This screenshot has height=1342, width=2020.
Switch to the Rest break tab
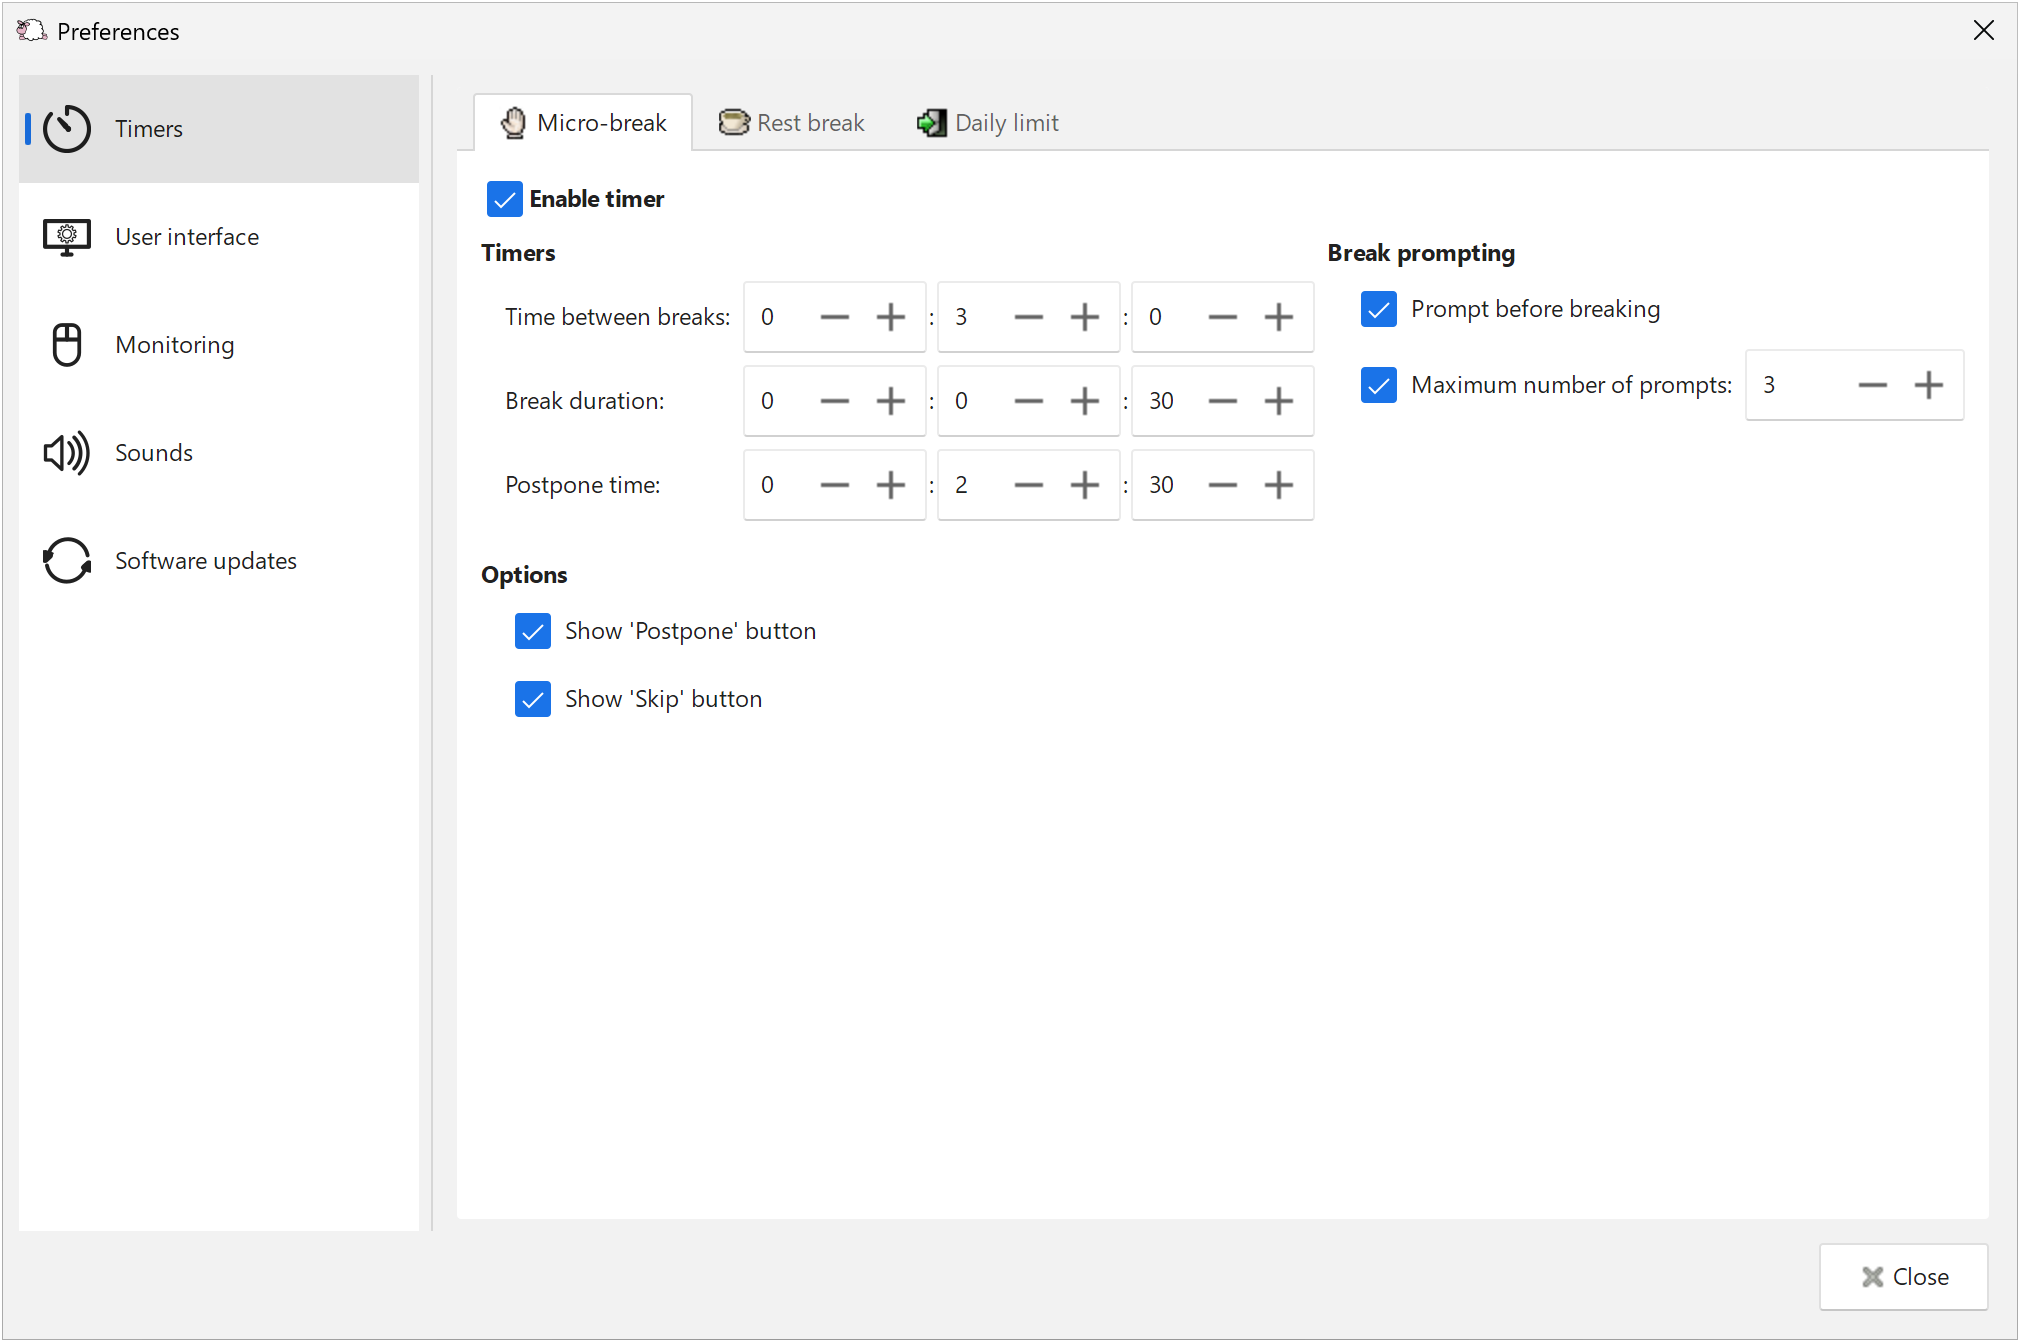(x=791, y=123)
